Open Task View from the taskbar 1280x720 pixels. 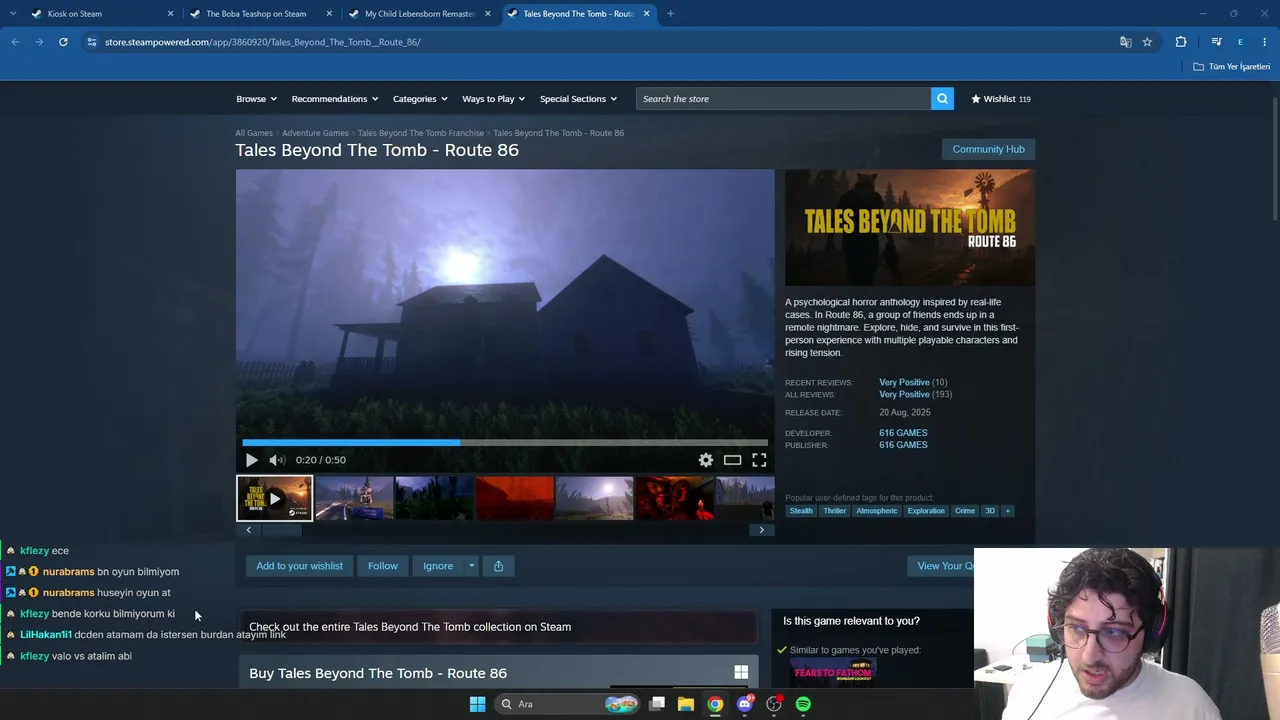(657, 704)
